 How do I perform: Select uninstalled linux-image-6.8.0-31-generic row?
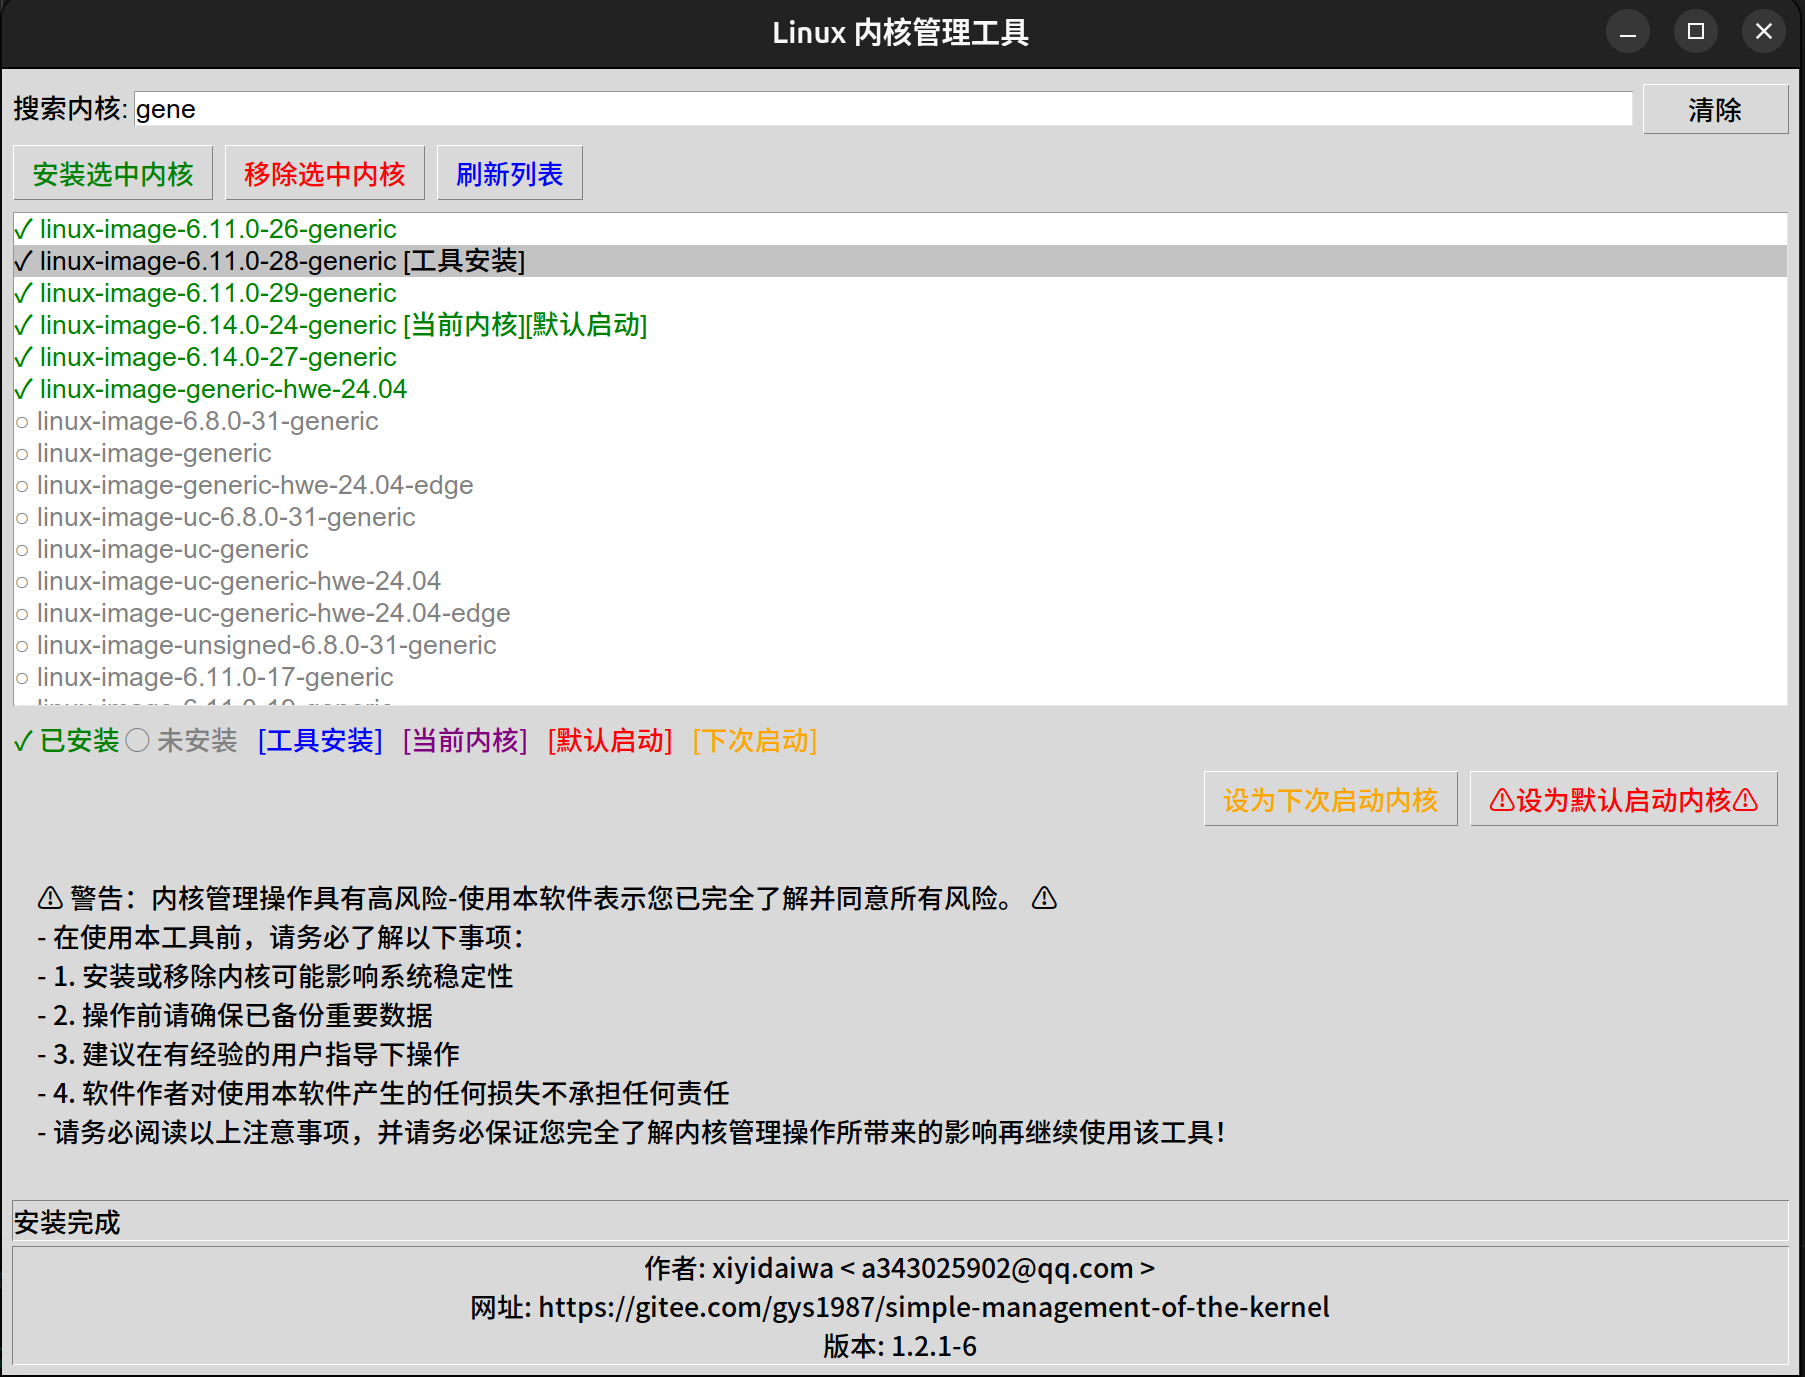(x=900, y=421)
